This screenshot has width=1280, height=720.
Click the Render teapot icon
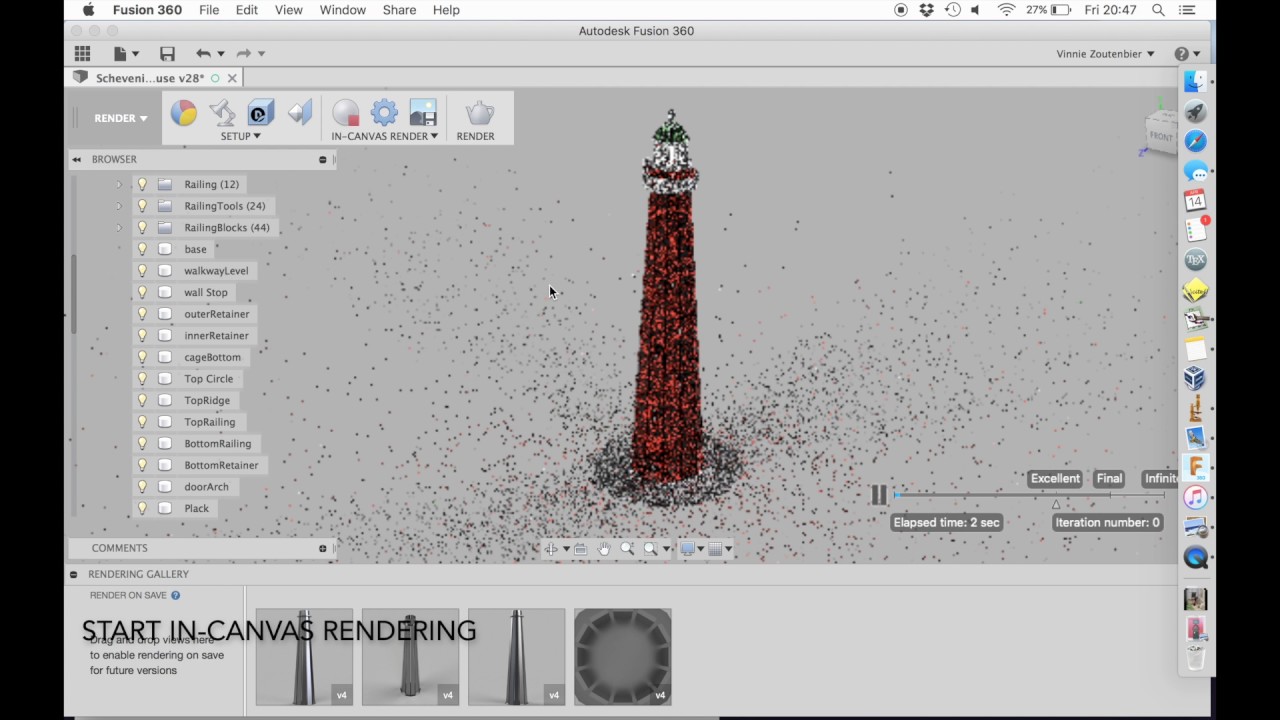480,113
